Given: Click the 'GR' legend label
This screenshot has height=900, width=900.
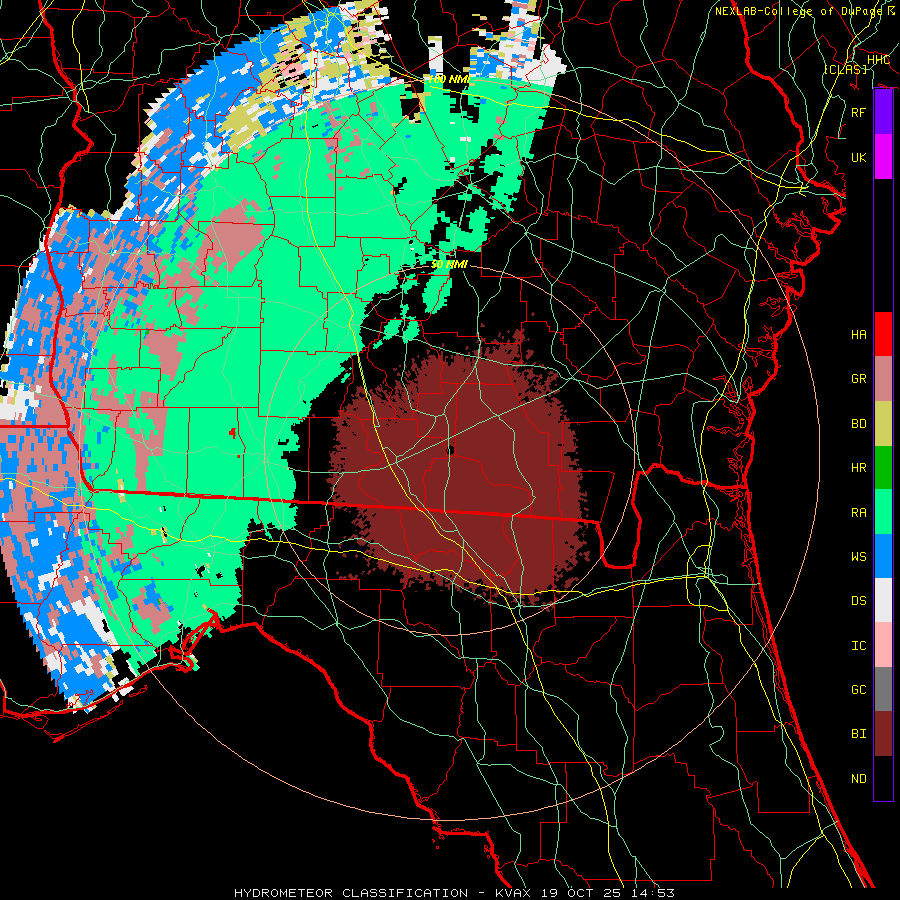Looking at the screenshot, I should (859, 379).
